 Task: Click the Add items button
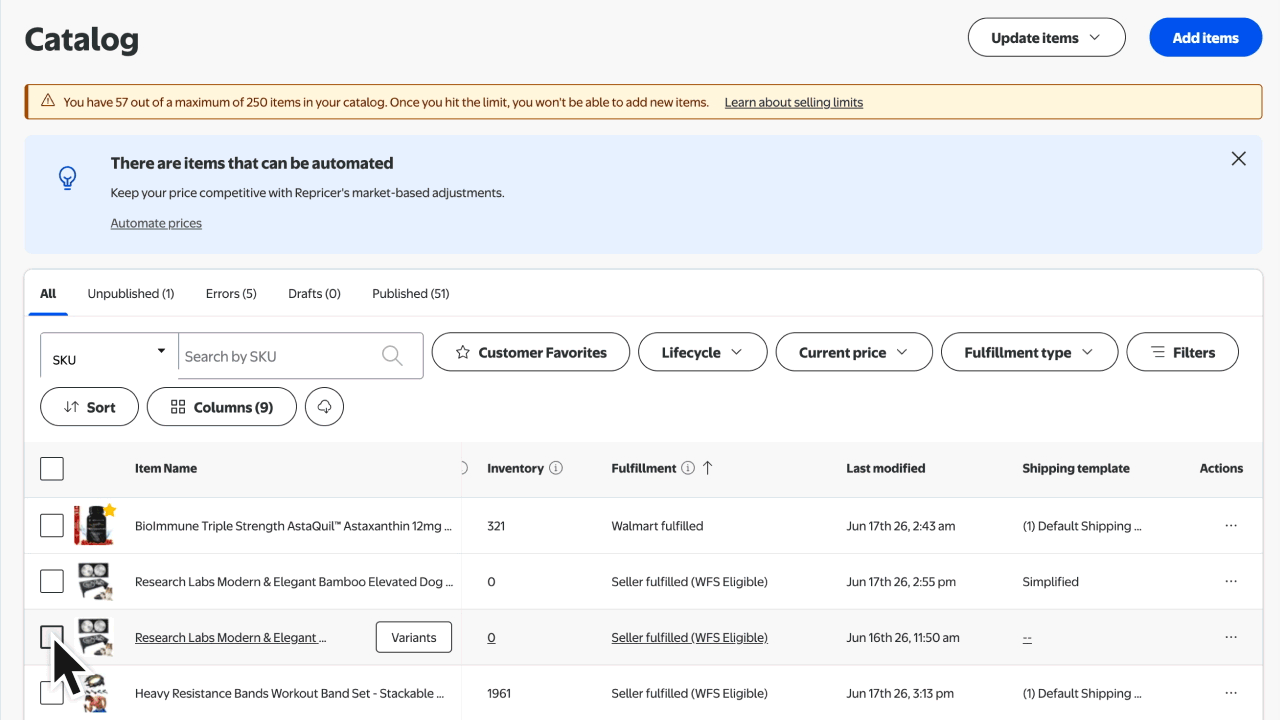pos(1205,38)
